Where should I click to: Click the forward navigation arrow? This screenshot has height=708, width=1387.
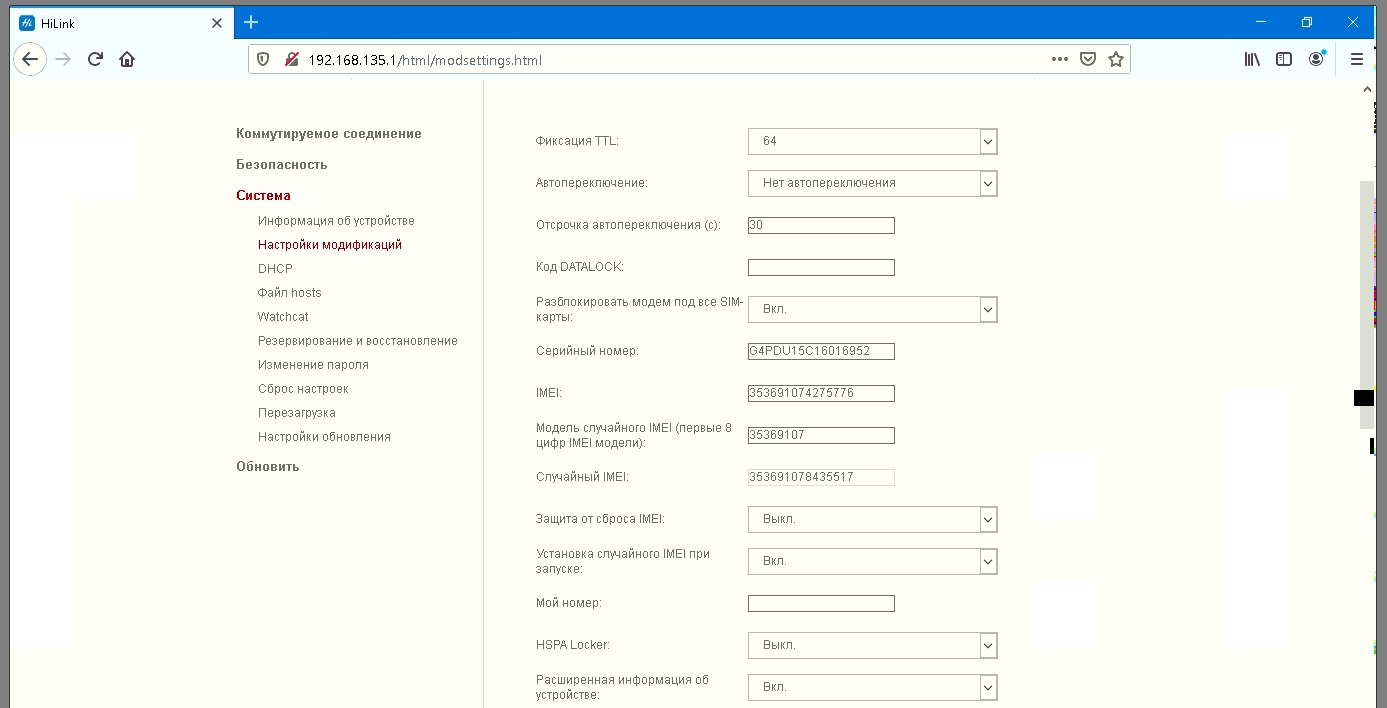click(x=62, y=59)
